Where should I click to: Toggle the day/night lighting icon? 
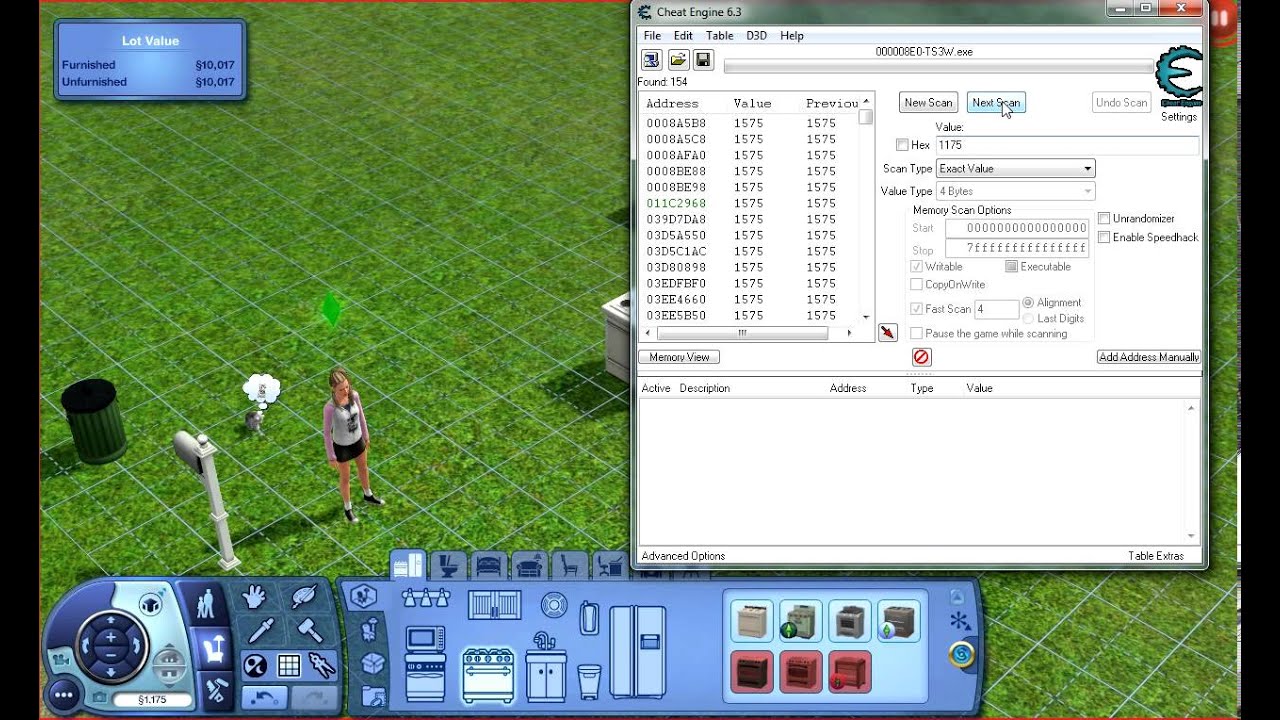tap(255, 665)
